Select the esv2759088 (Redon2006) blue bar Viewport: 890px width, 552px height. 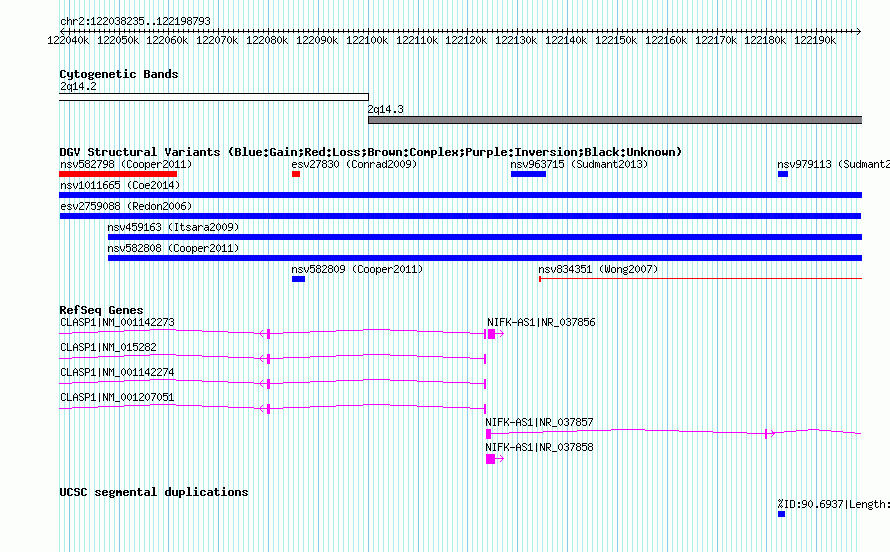tap(460, 216)
